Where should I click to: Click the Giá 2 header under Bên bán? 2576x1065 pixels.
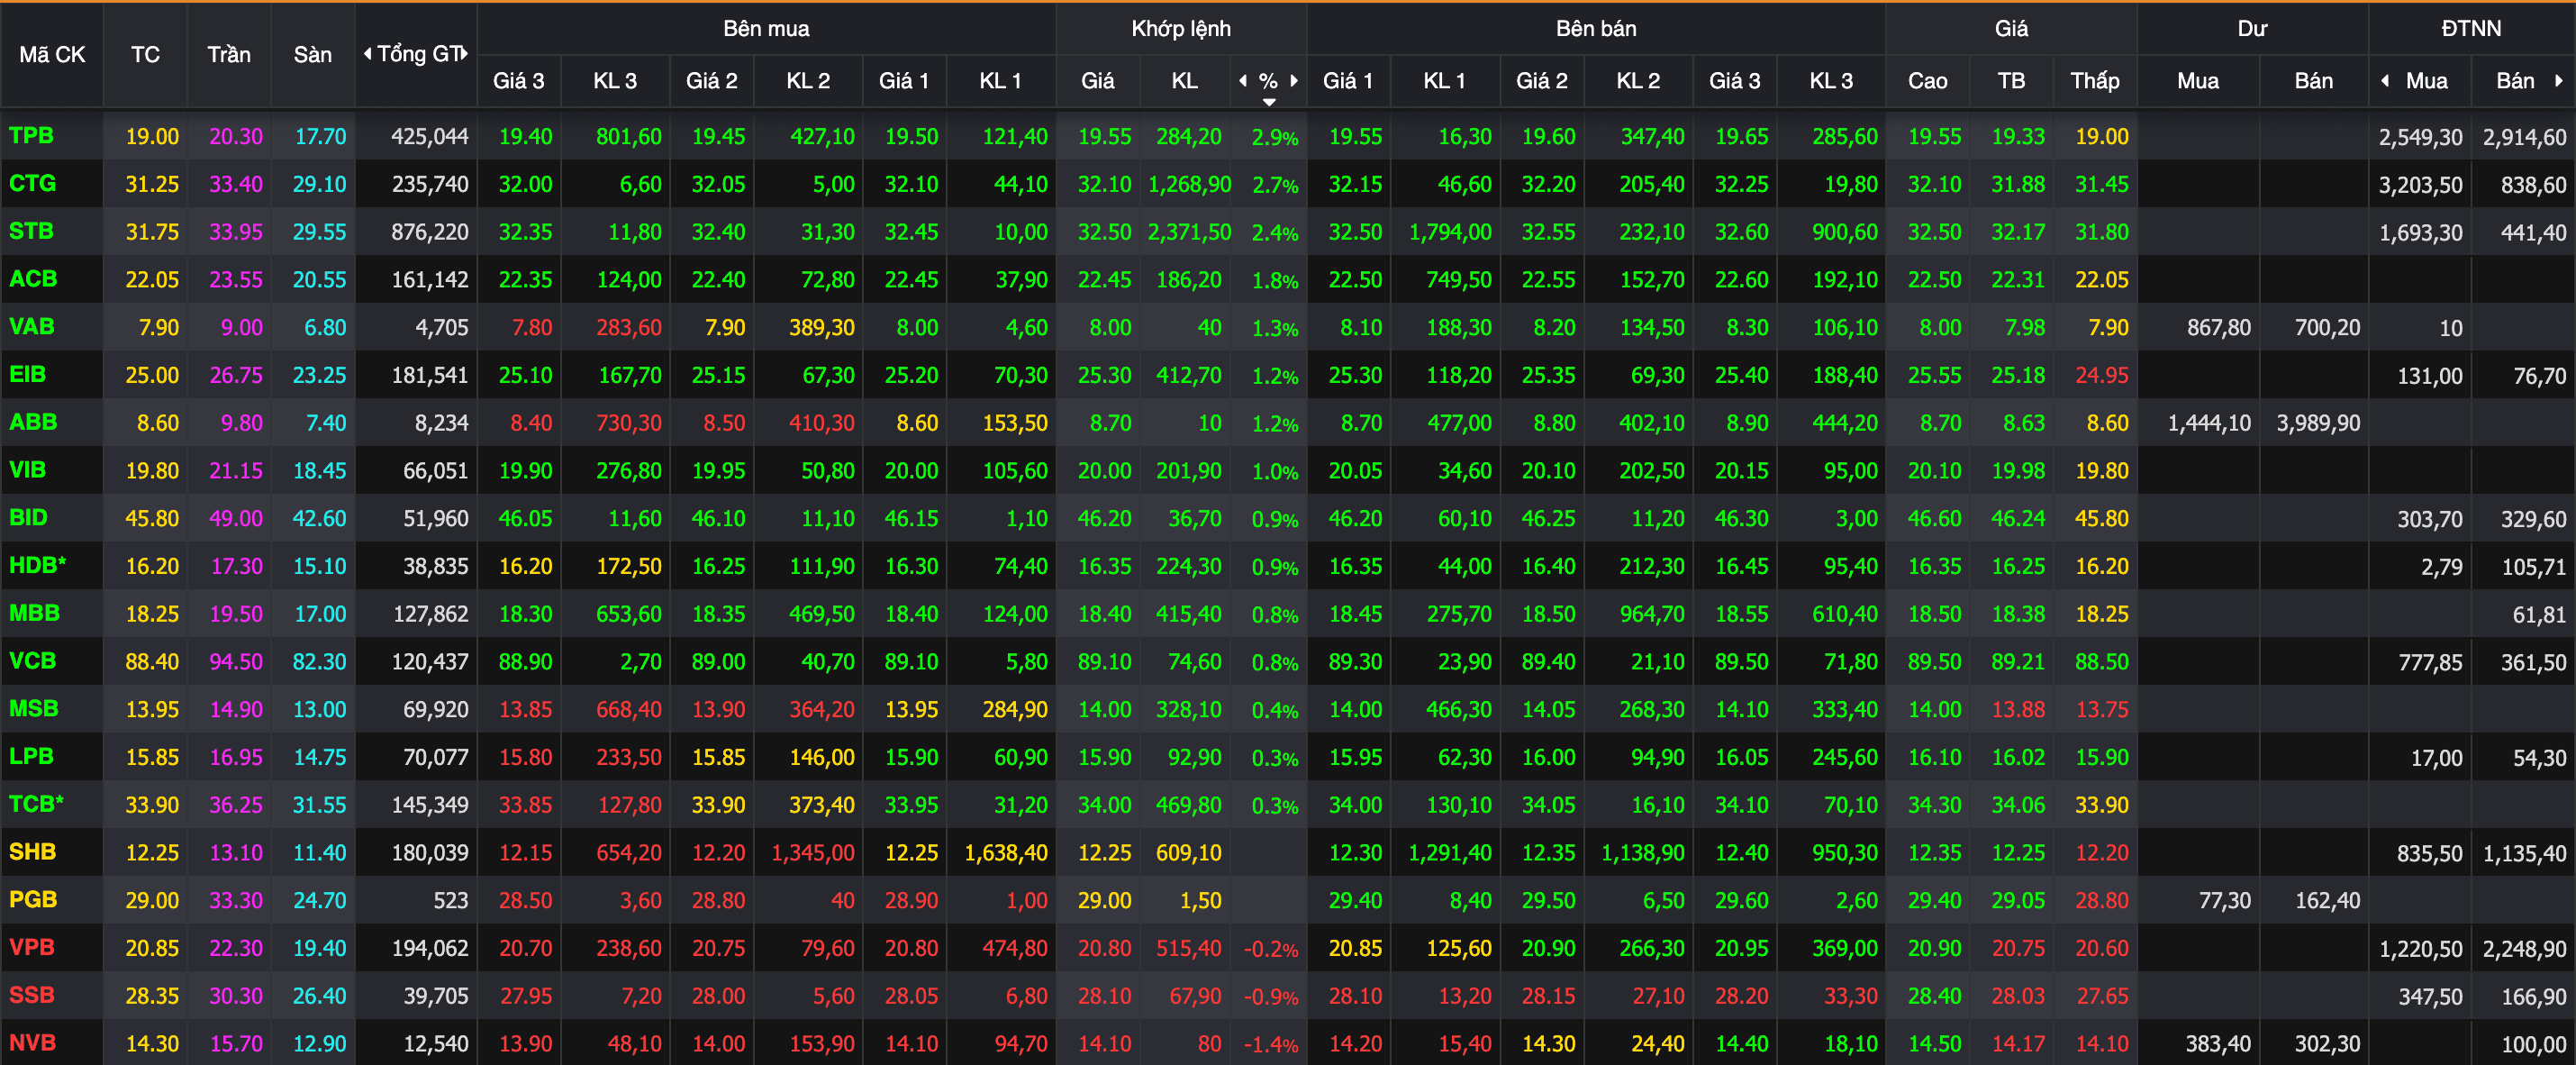click(1541, 81)
